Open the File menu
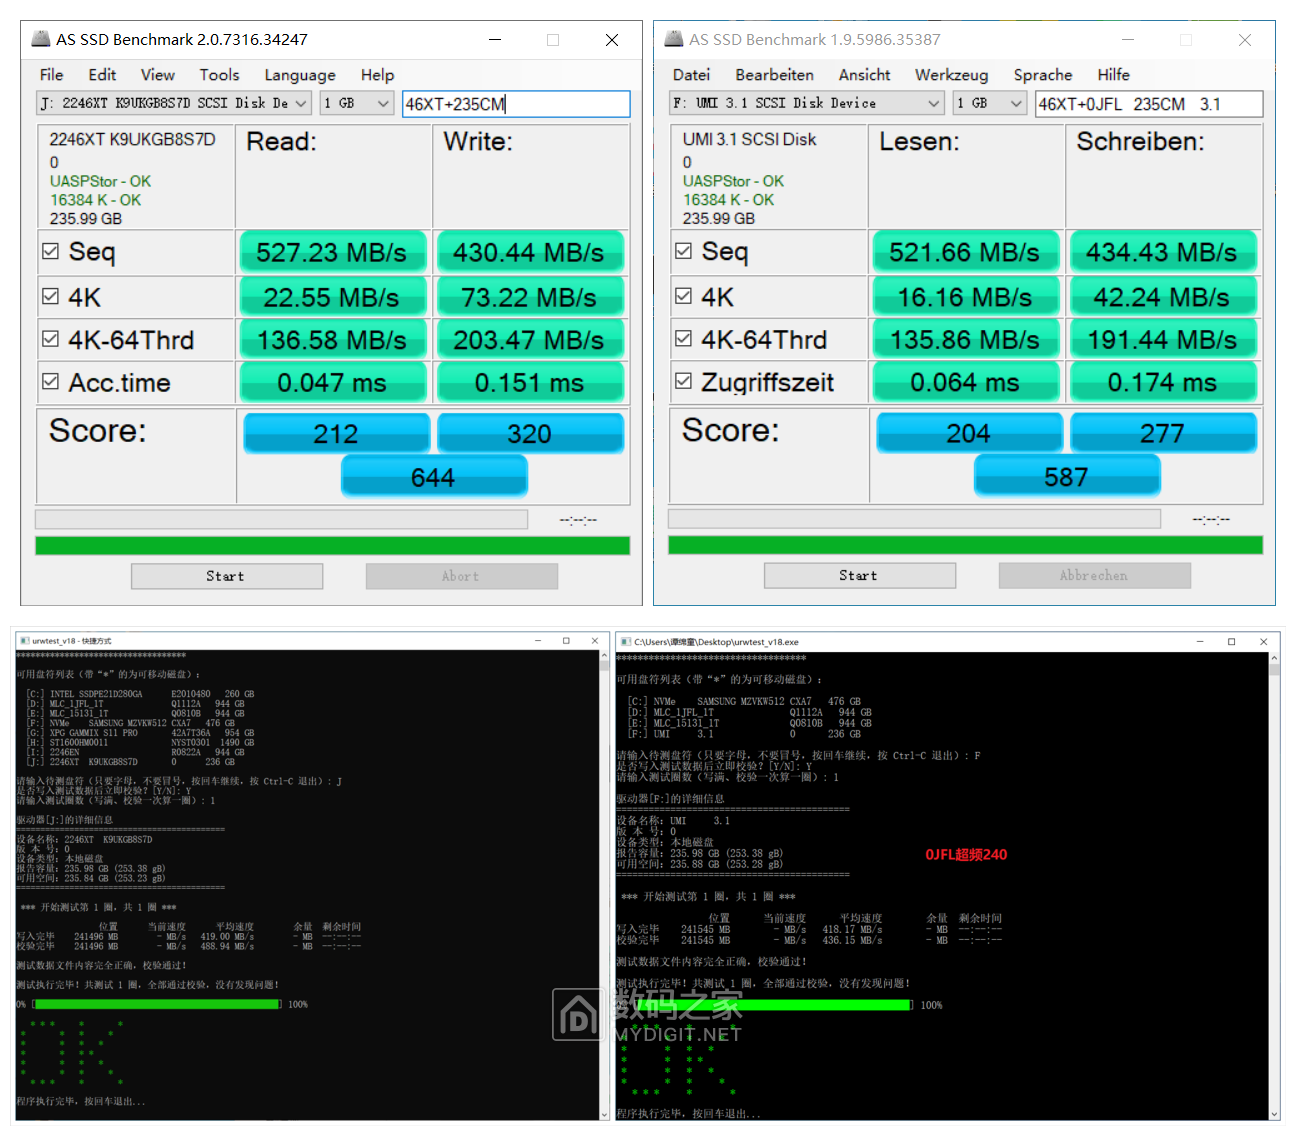The height and width of the screenshot is (1136, 1296). pos(52,74)
